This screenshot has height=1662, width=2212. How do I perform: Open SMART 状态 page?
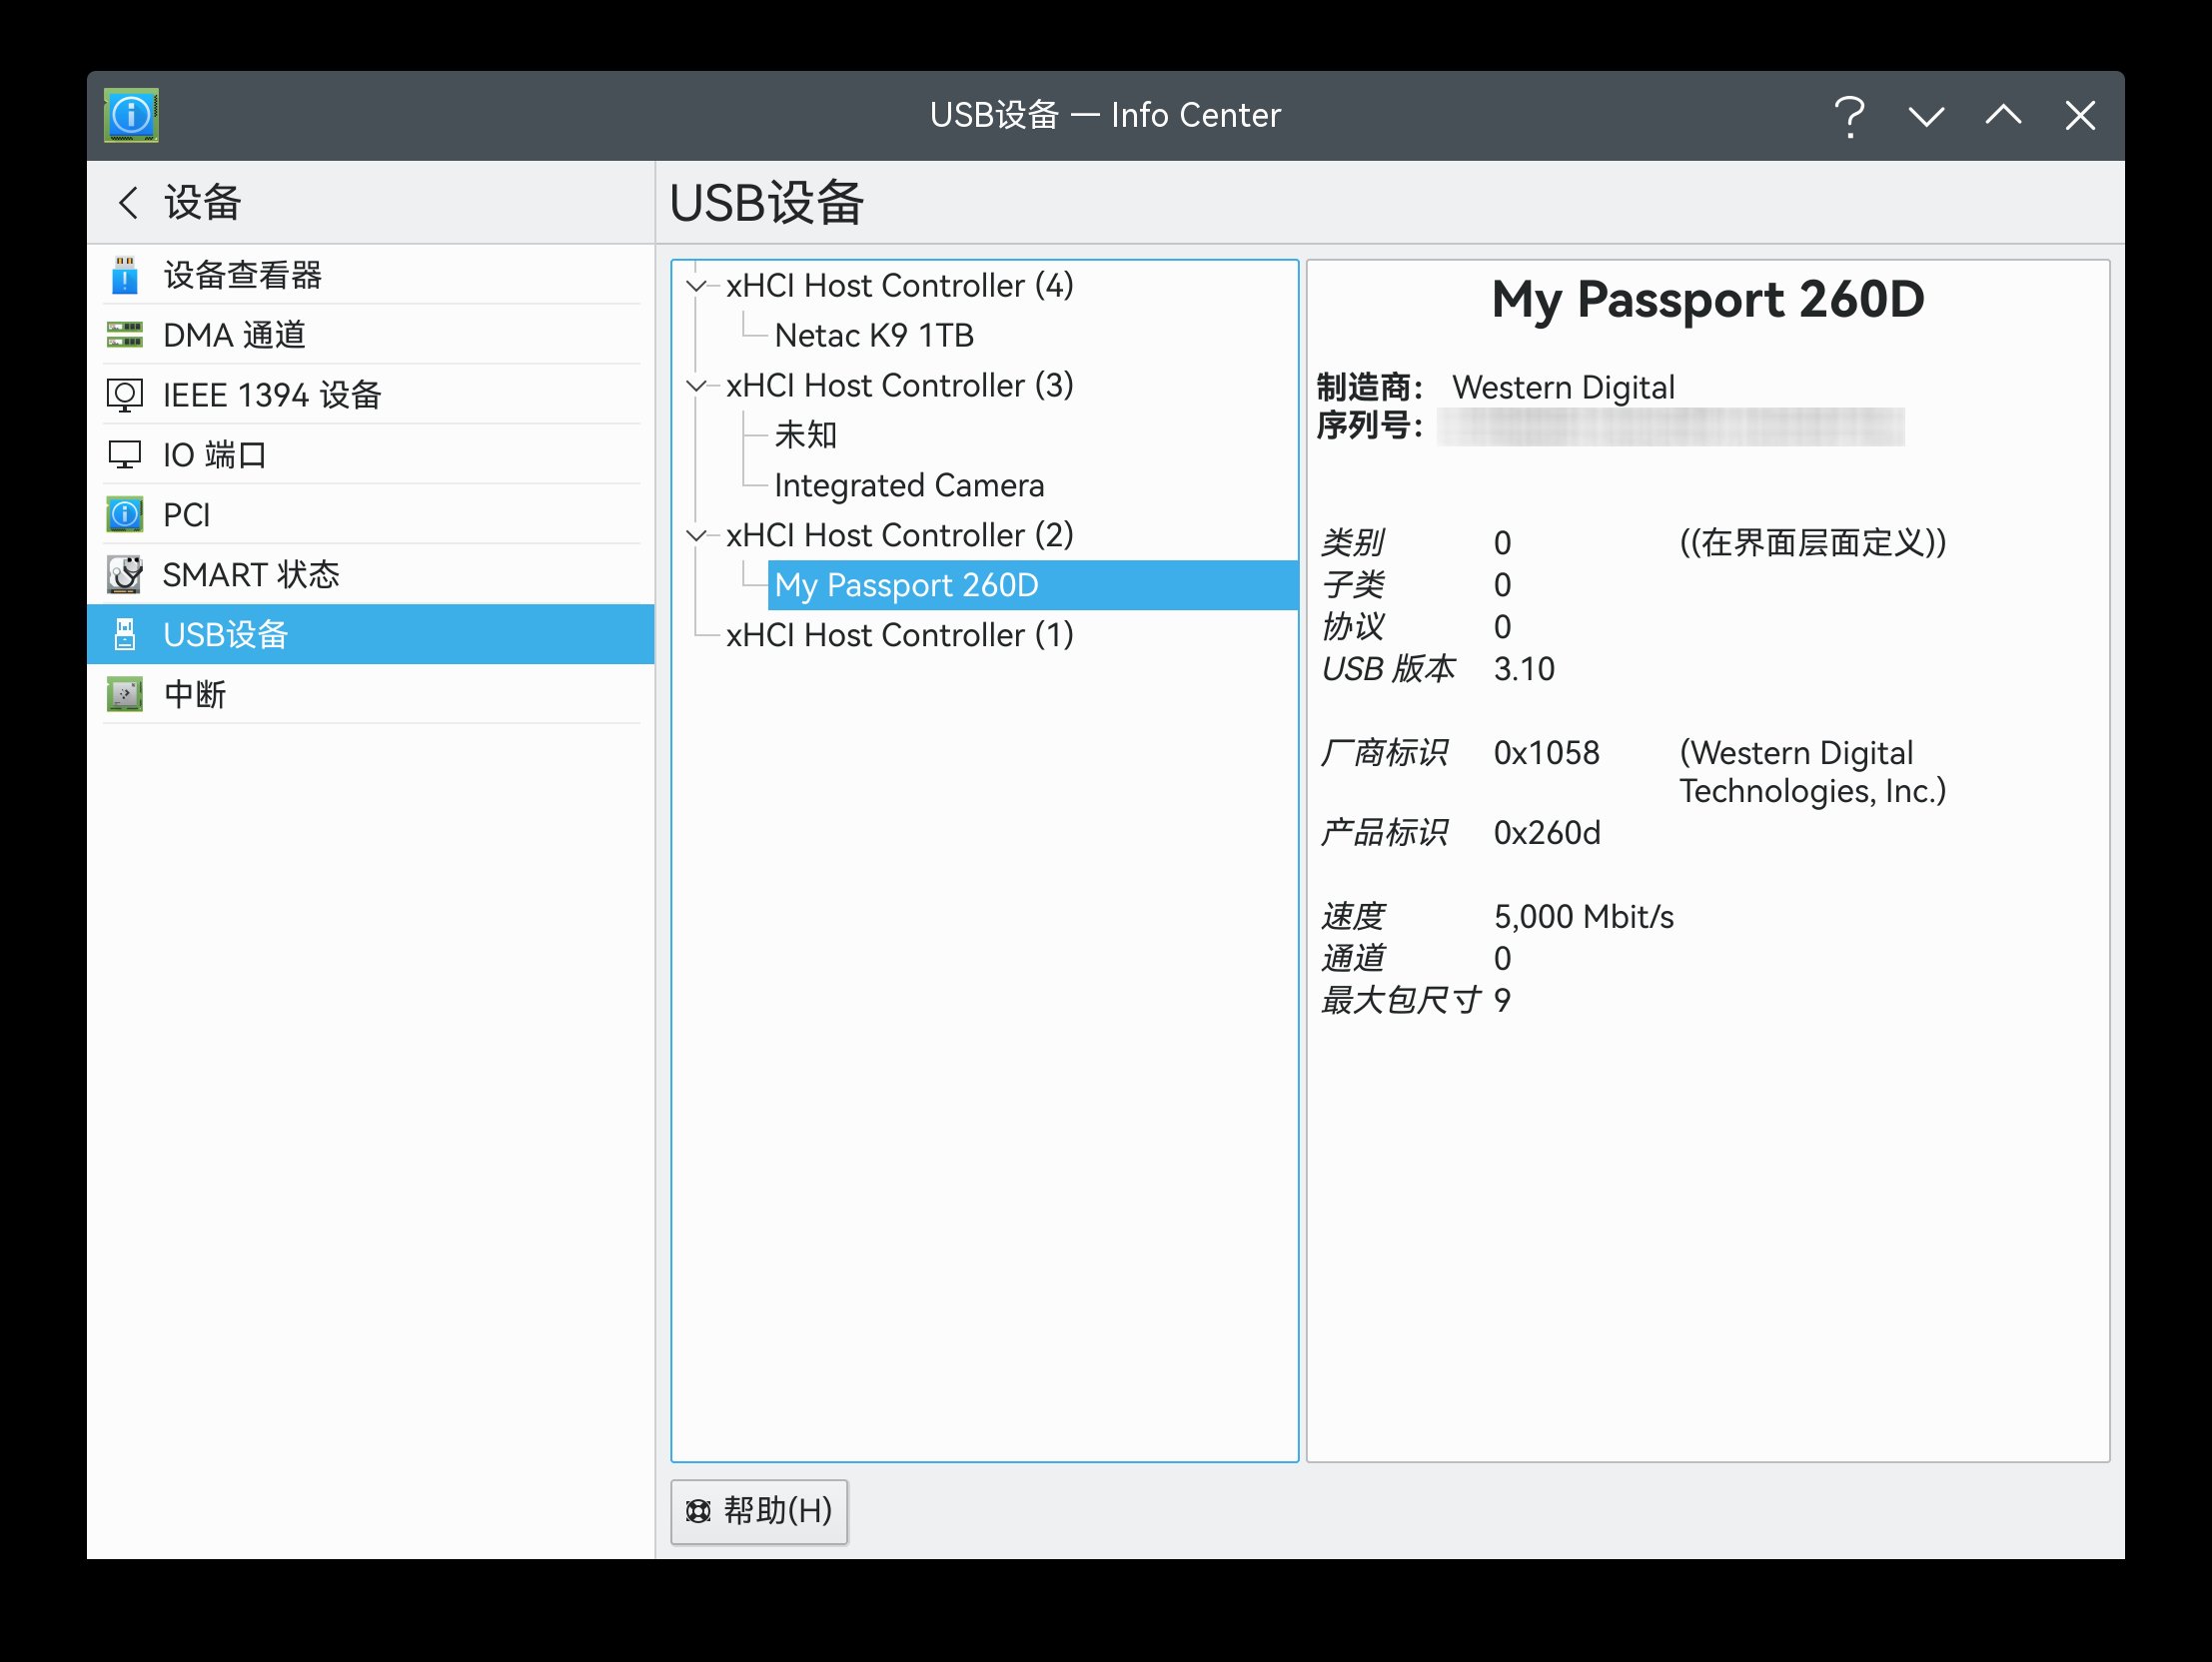click(x=371, y=575)
